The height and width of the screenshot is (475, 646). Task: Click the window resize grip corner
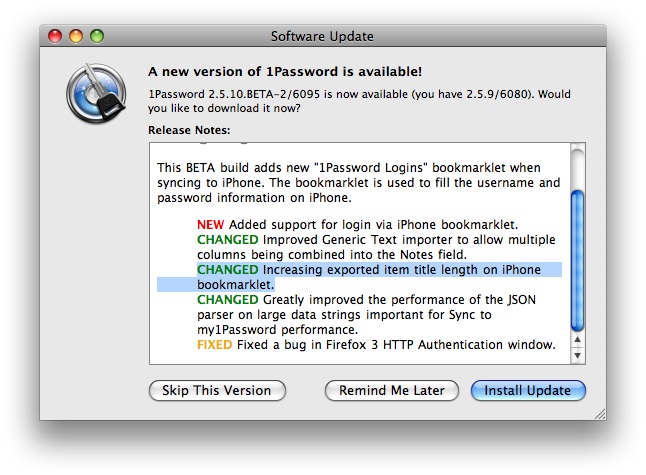pos(600,414)
